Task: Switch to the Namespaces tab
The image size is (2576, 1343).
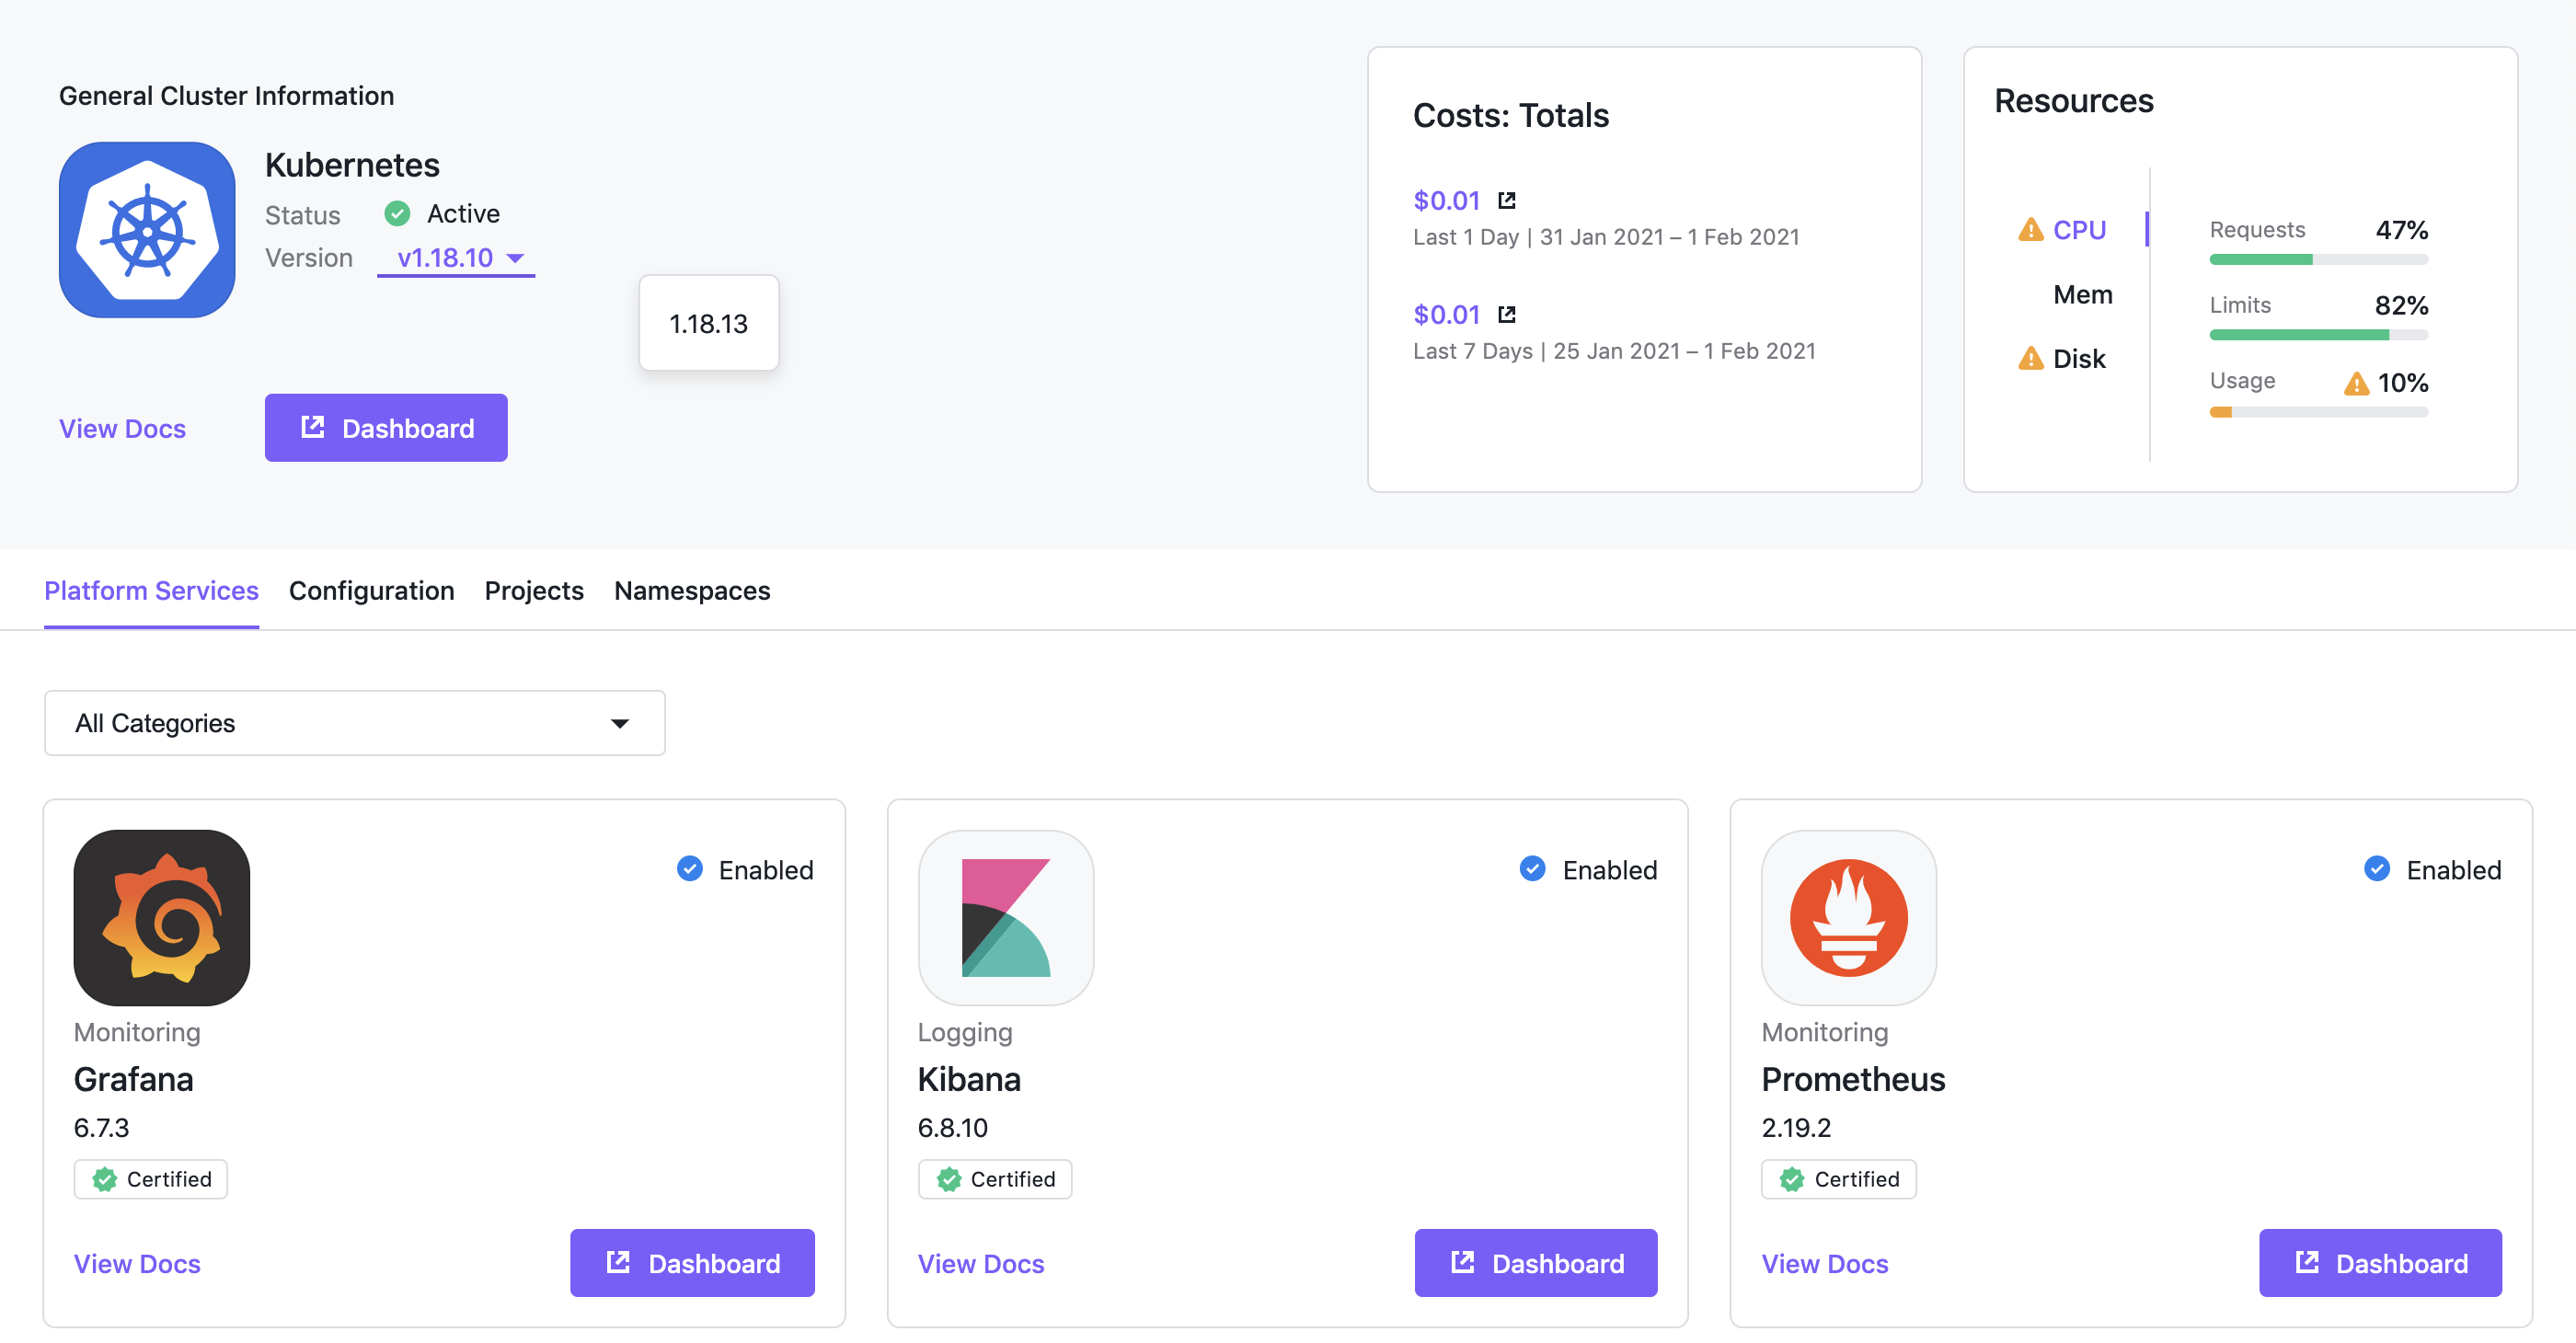Action: [692, 590]
